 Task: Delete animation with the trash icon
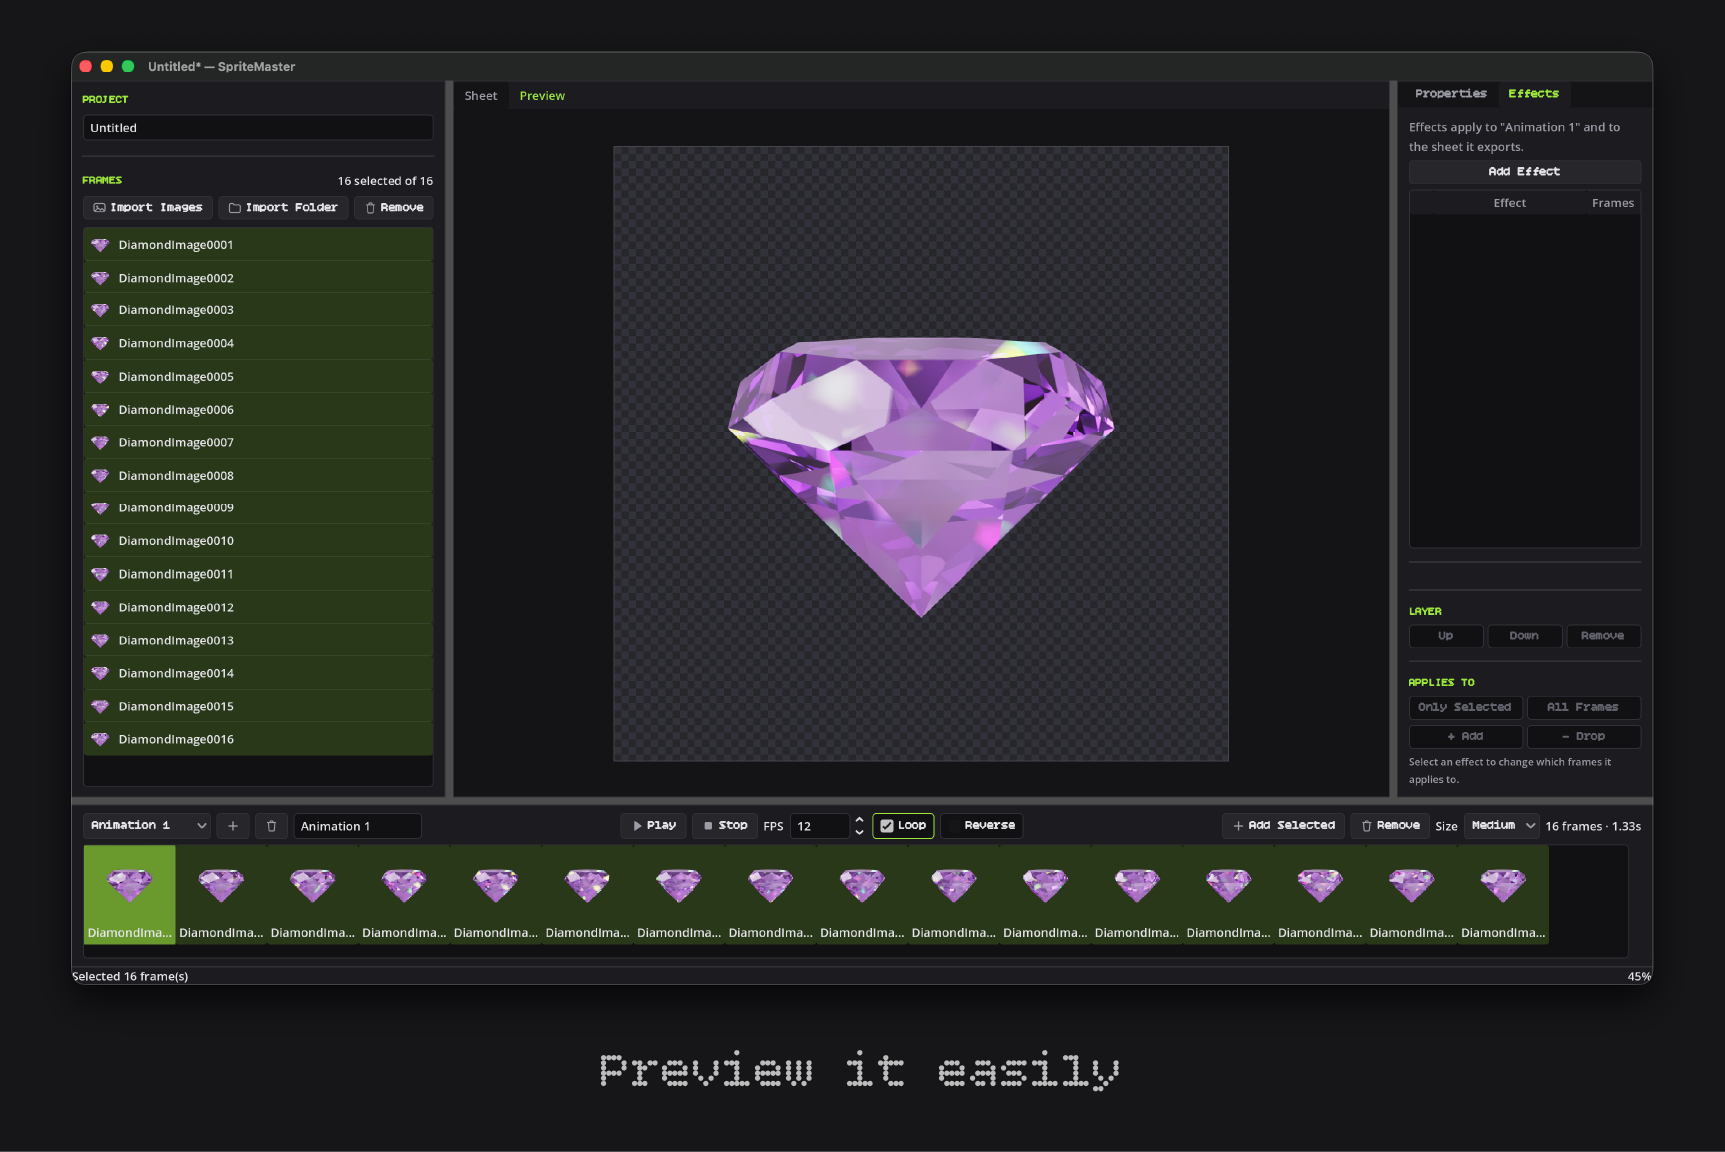(x=271, y=826)
